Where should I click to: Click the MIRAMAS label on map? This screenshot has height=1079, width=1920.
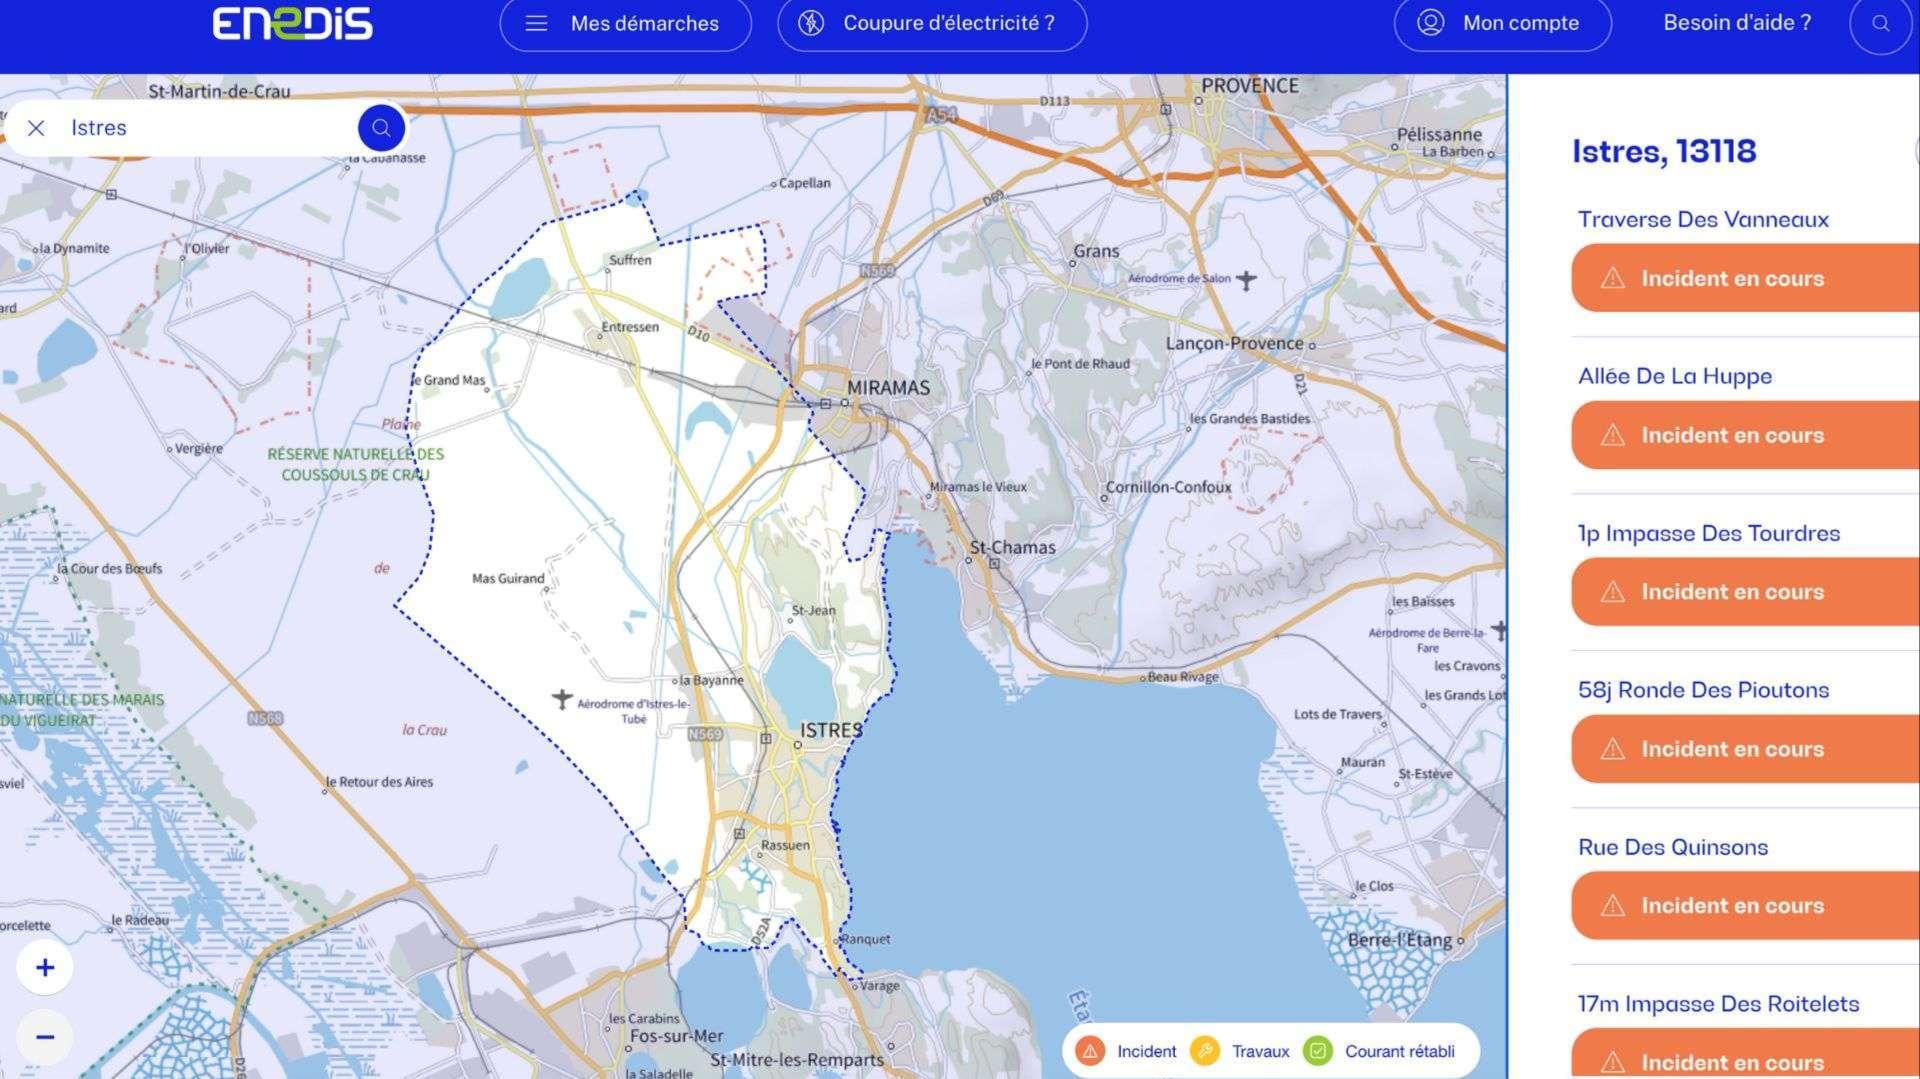coord(888,387)
